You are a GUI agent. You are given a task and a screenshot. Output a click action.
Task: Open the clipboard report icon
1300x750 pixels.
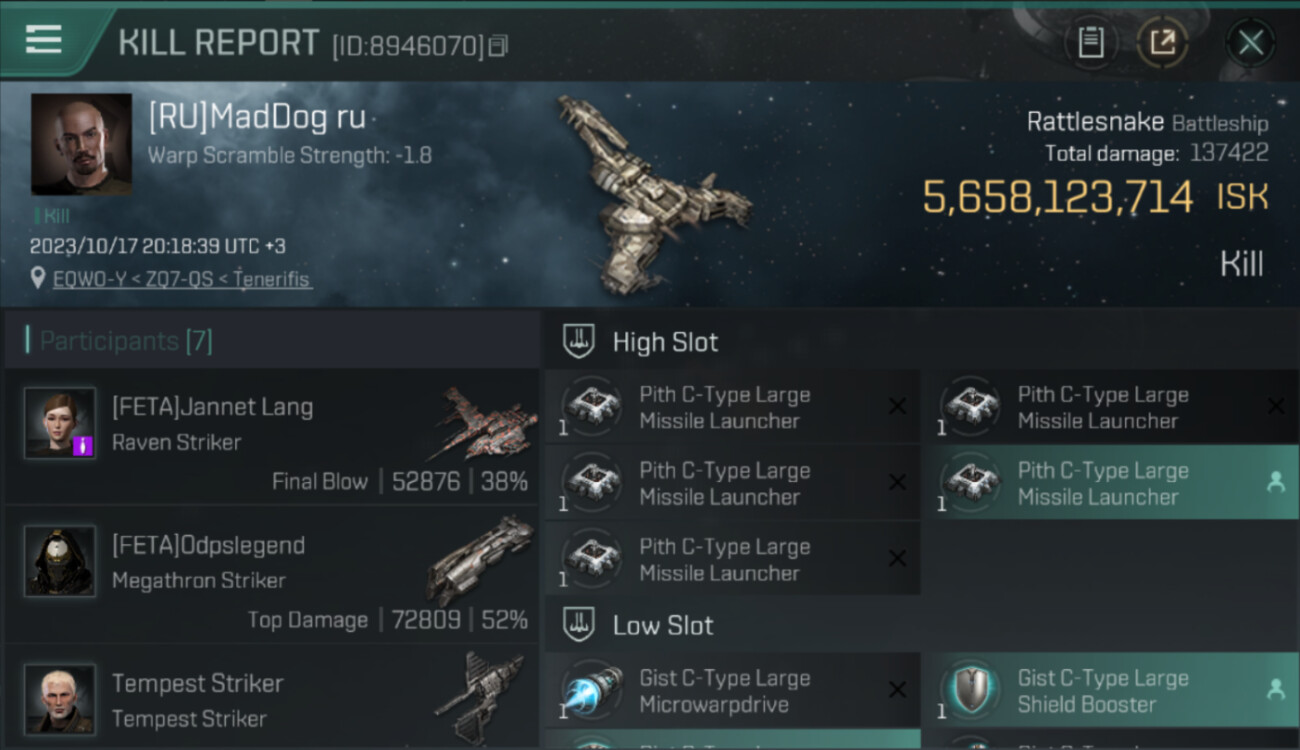point(1091,43)
